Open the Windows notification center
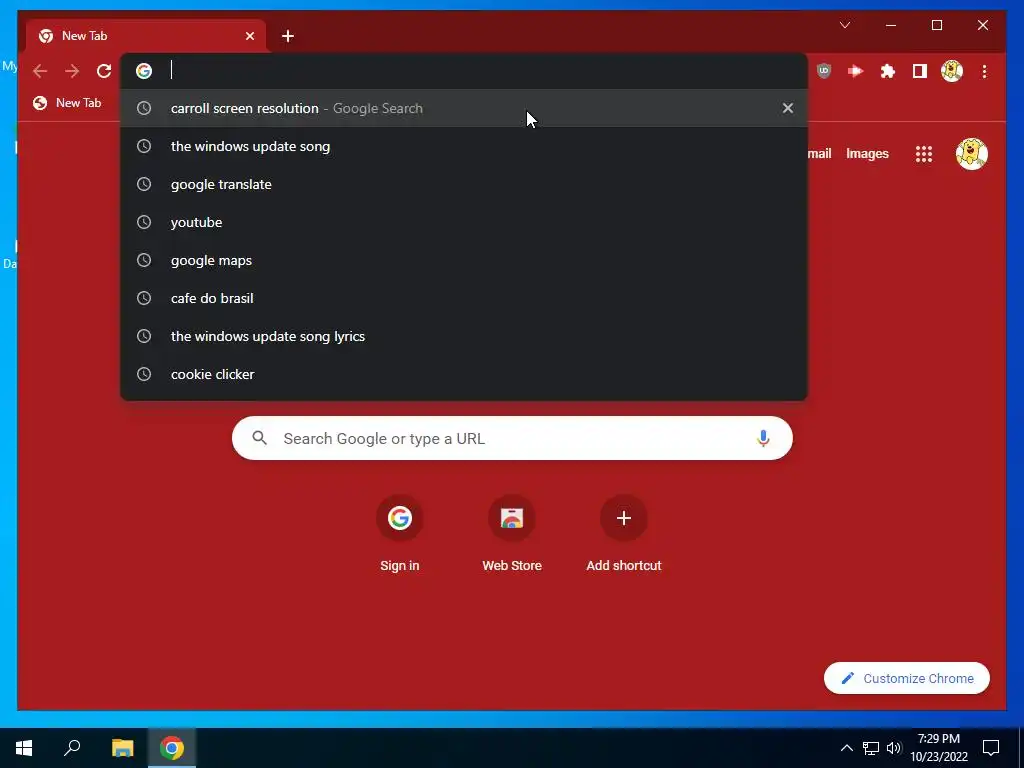The image size is (1024, 768). click(x=991, y=748)
